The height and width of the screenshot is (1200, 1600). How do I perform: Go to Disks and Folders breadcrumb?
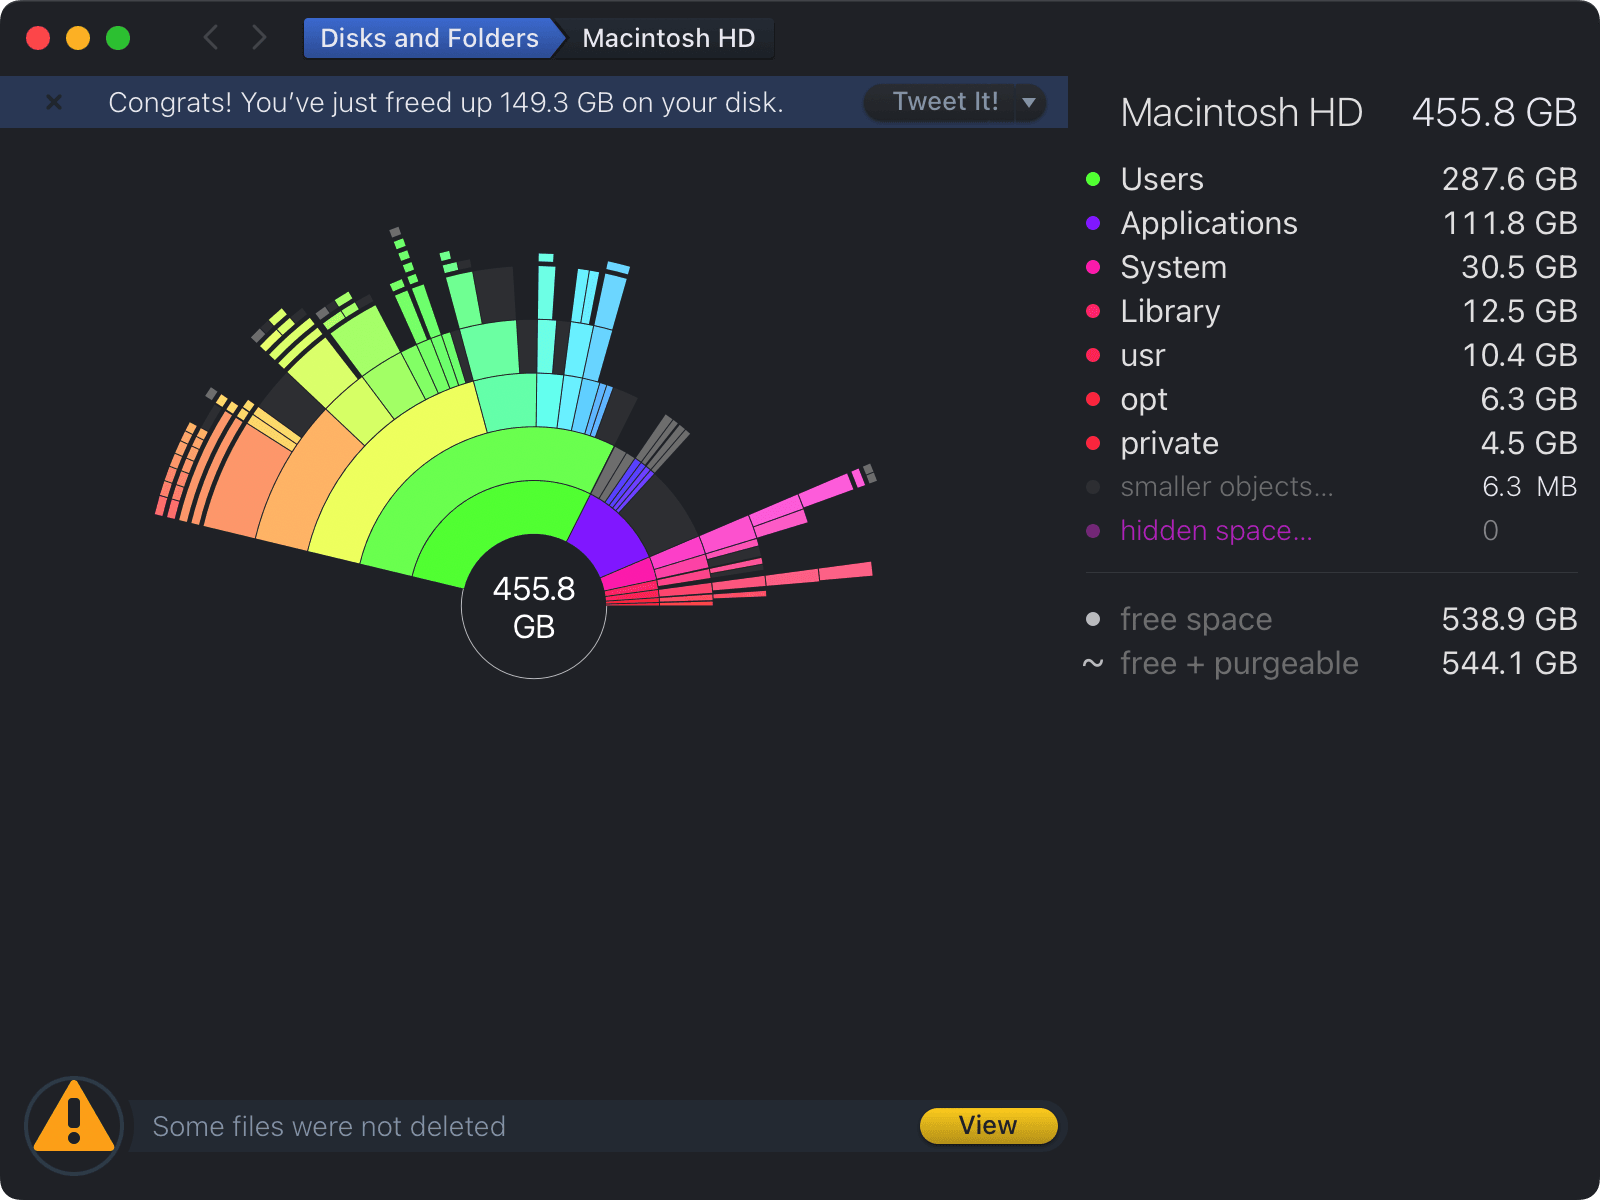[429, 38]
